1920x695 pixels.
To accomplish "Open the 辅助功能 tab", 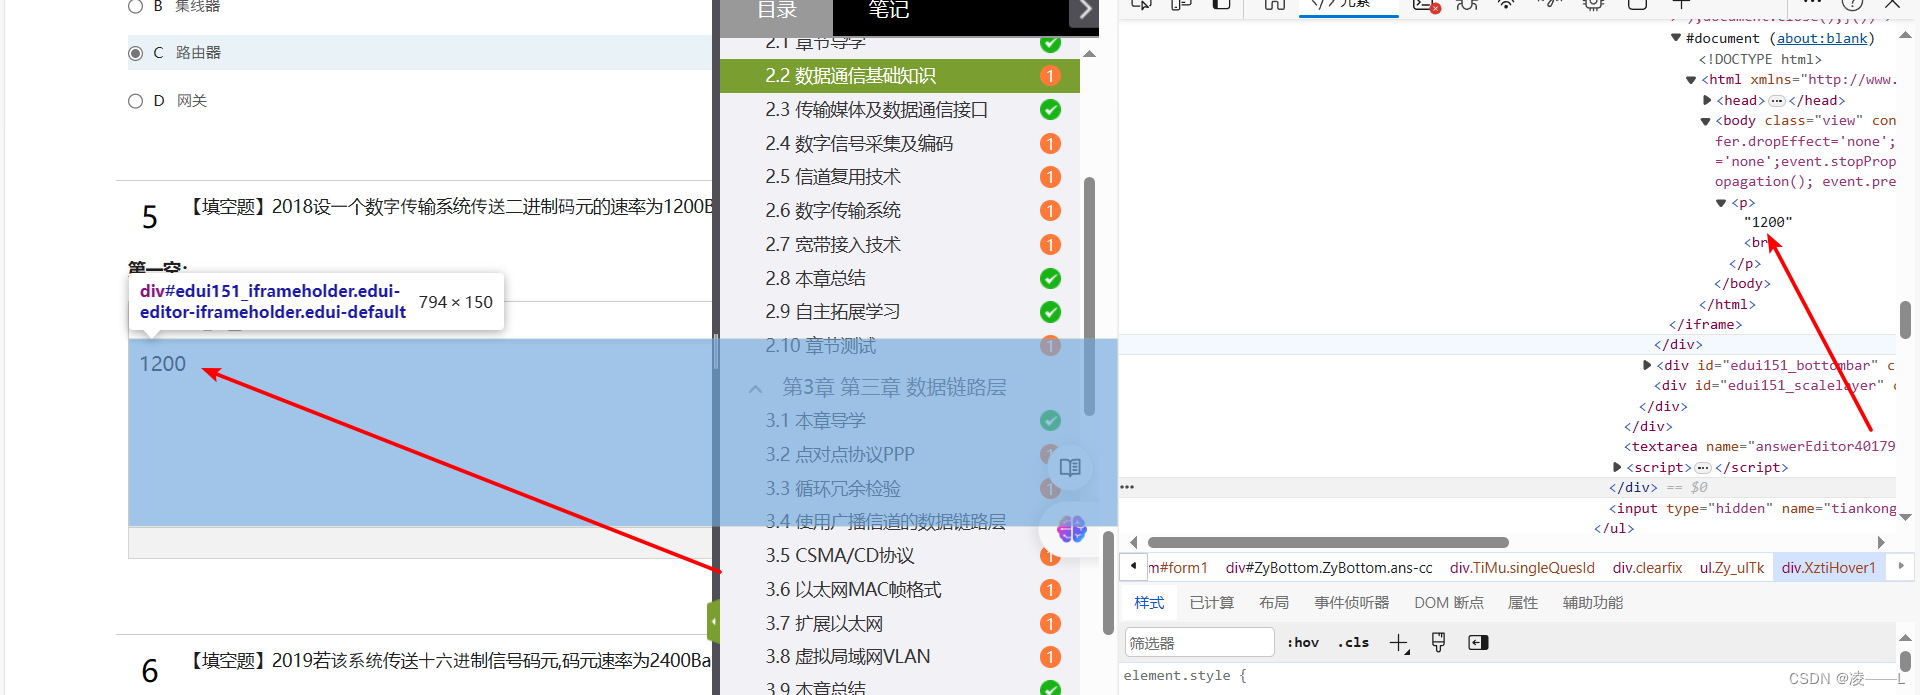I will tap(1593, 603).
